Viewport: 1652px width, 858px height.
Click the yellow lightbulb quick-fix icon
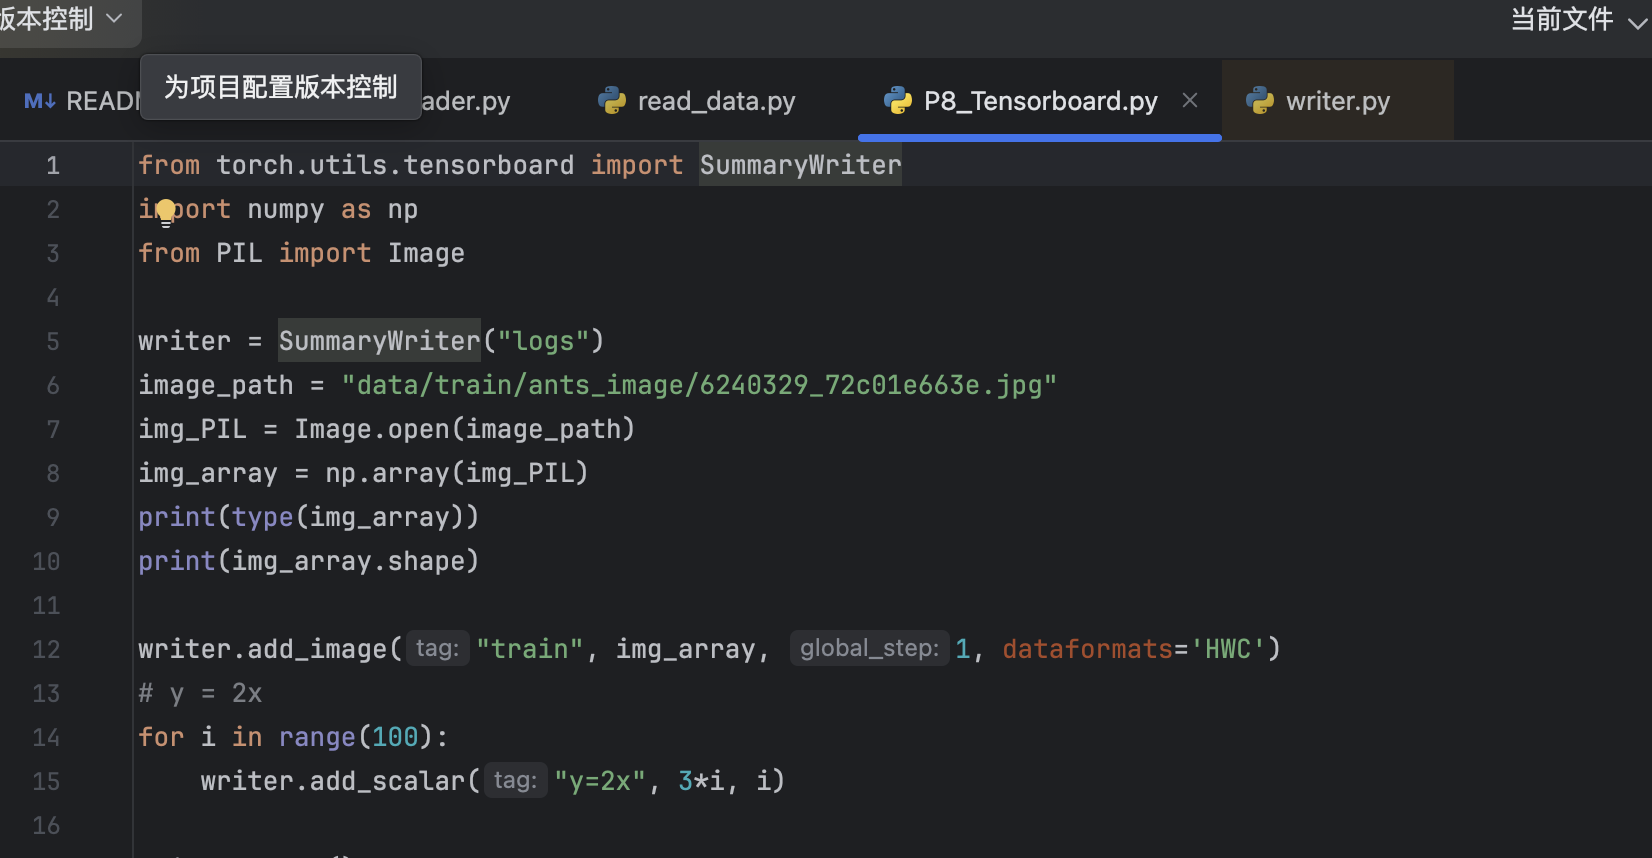pyautogui.click(x=166, y=212)
